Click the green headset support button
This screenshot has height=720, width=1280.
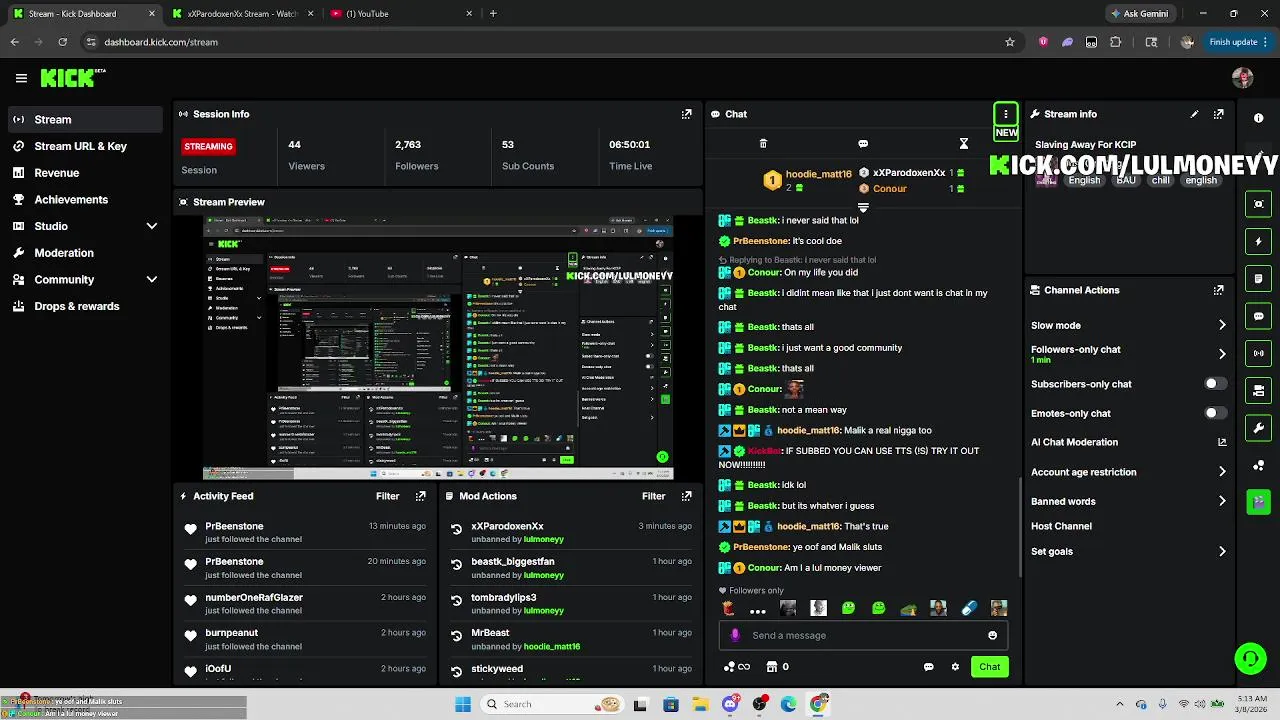(1250, 658)
